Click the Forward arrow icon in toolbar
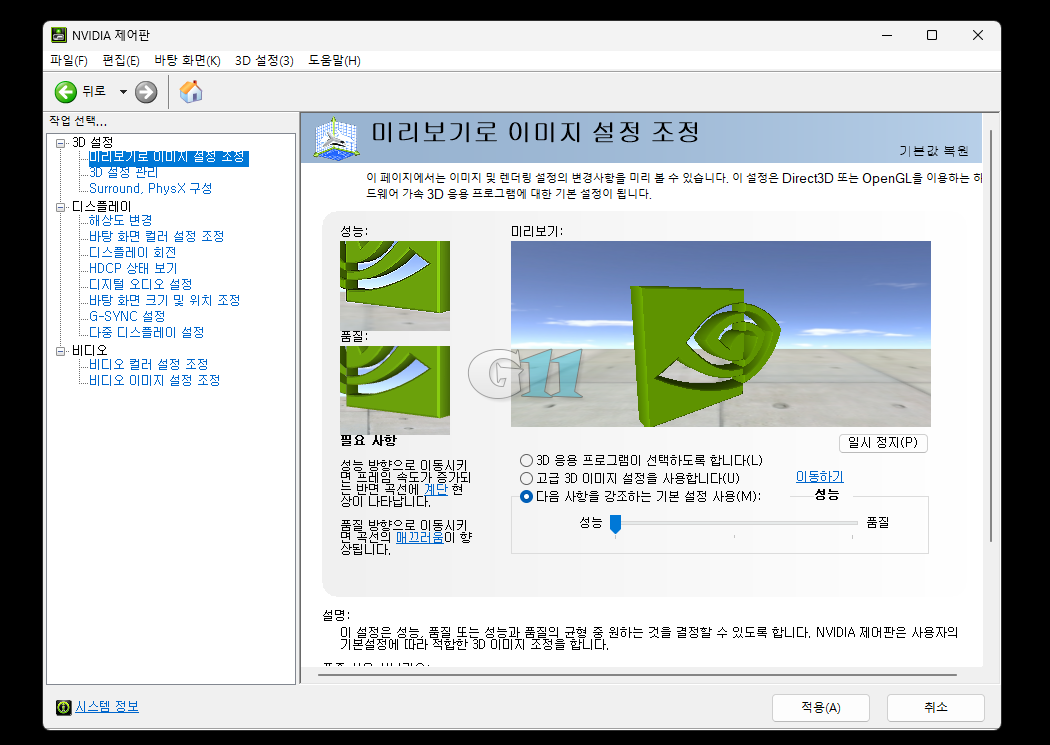 146,92
